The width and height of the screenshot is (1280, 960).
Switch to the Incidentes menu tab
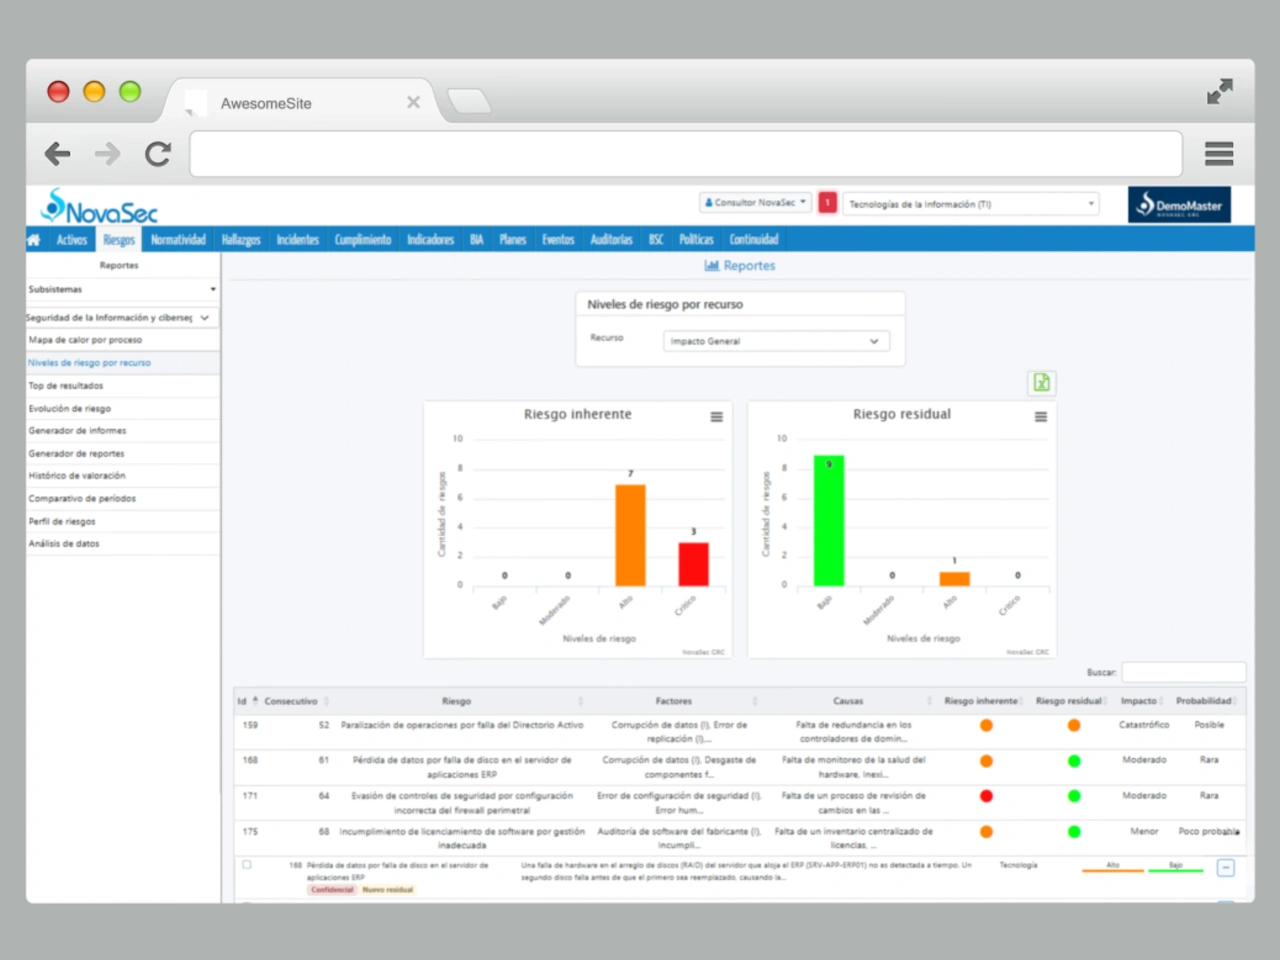(297, 240)
